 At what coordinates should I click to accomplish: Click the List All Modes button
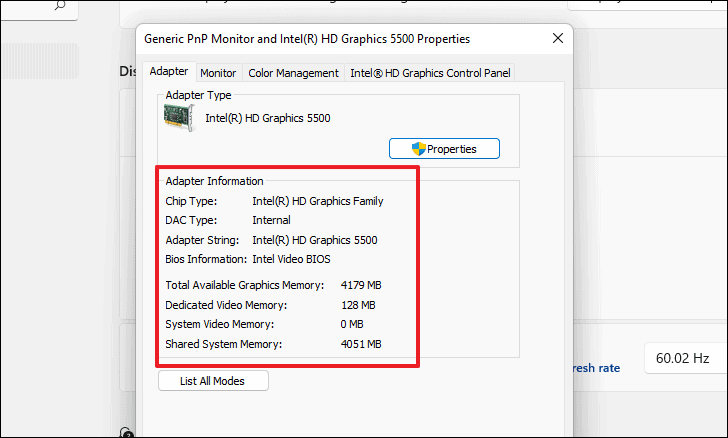[213, 381]
